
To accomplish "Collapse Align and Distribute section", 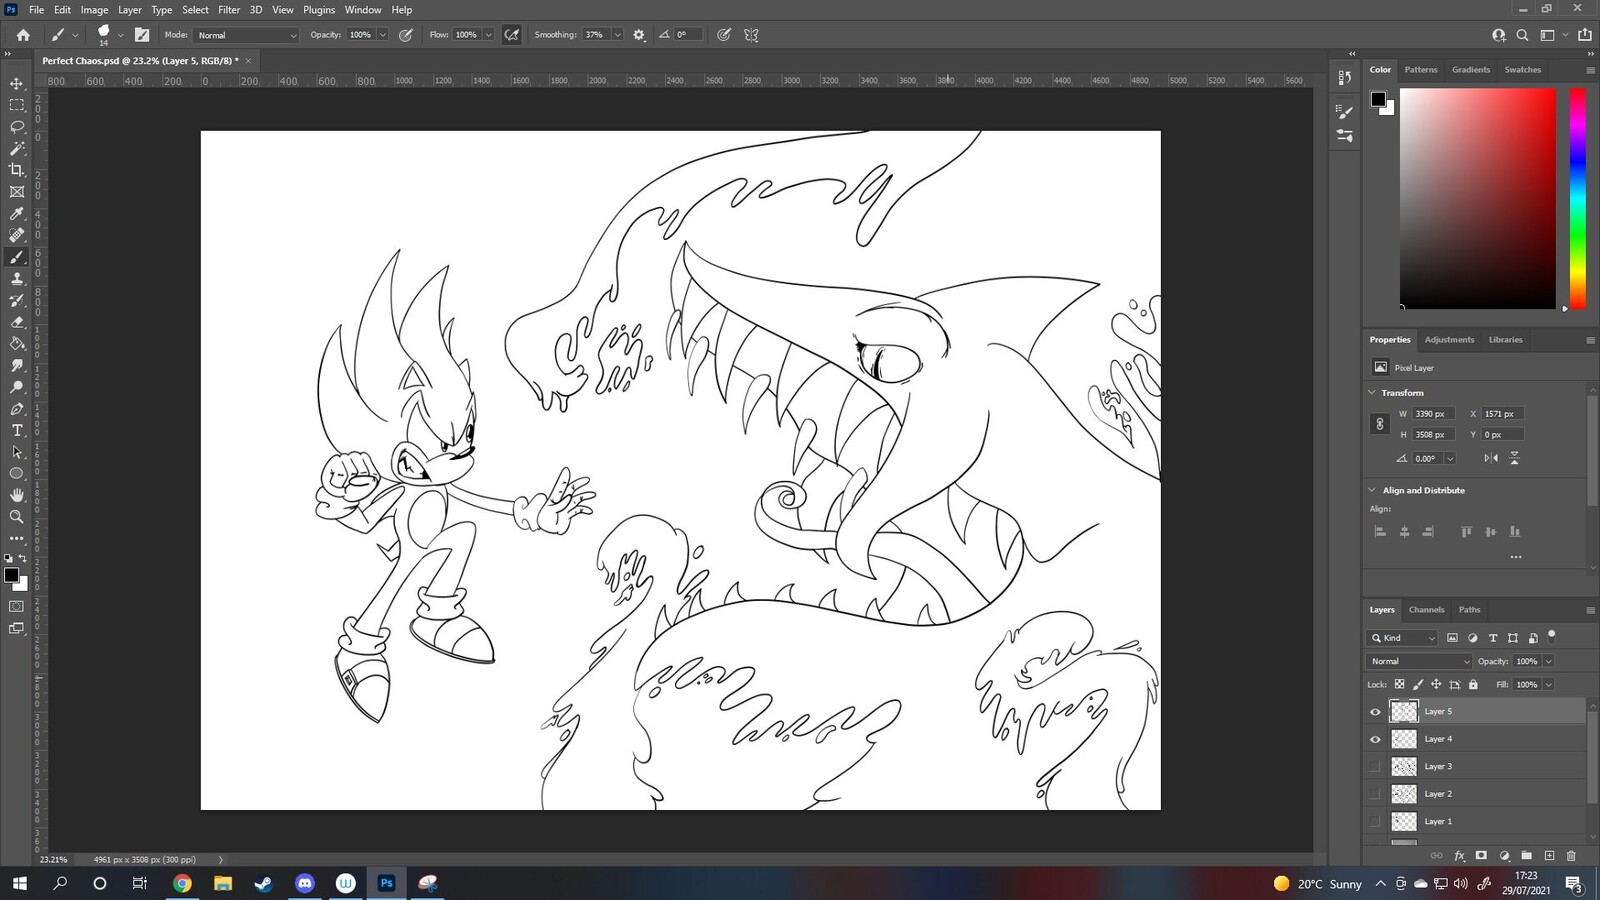I will [1372, 490].
